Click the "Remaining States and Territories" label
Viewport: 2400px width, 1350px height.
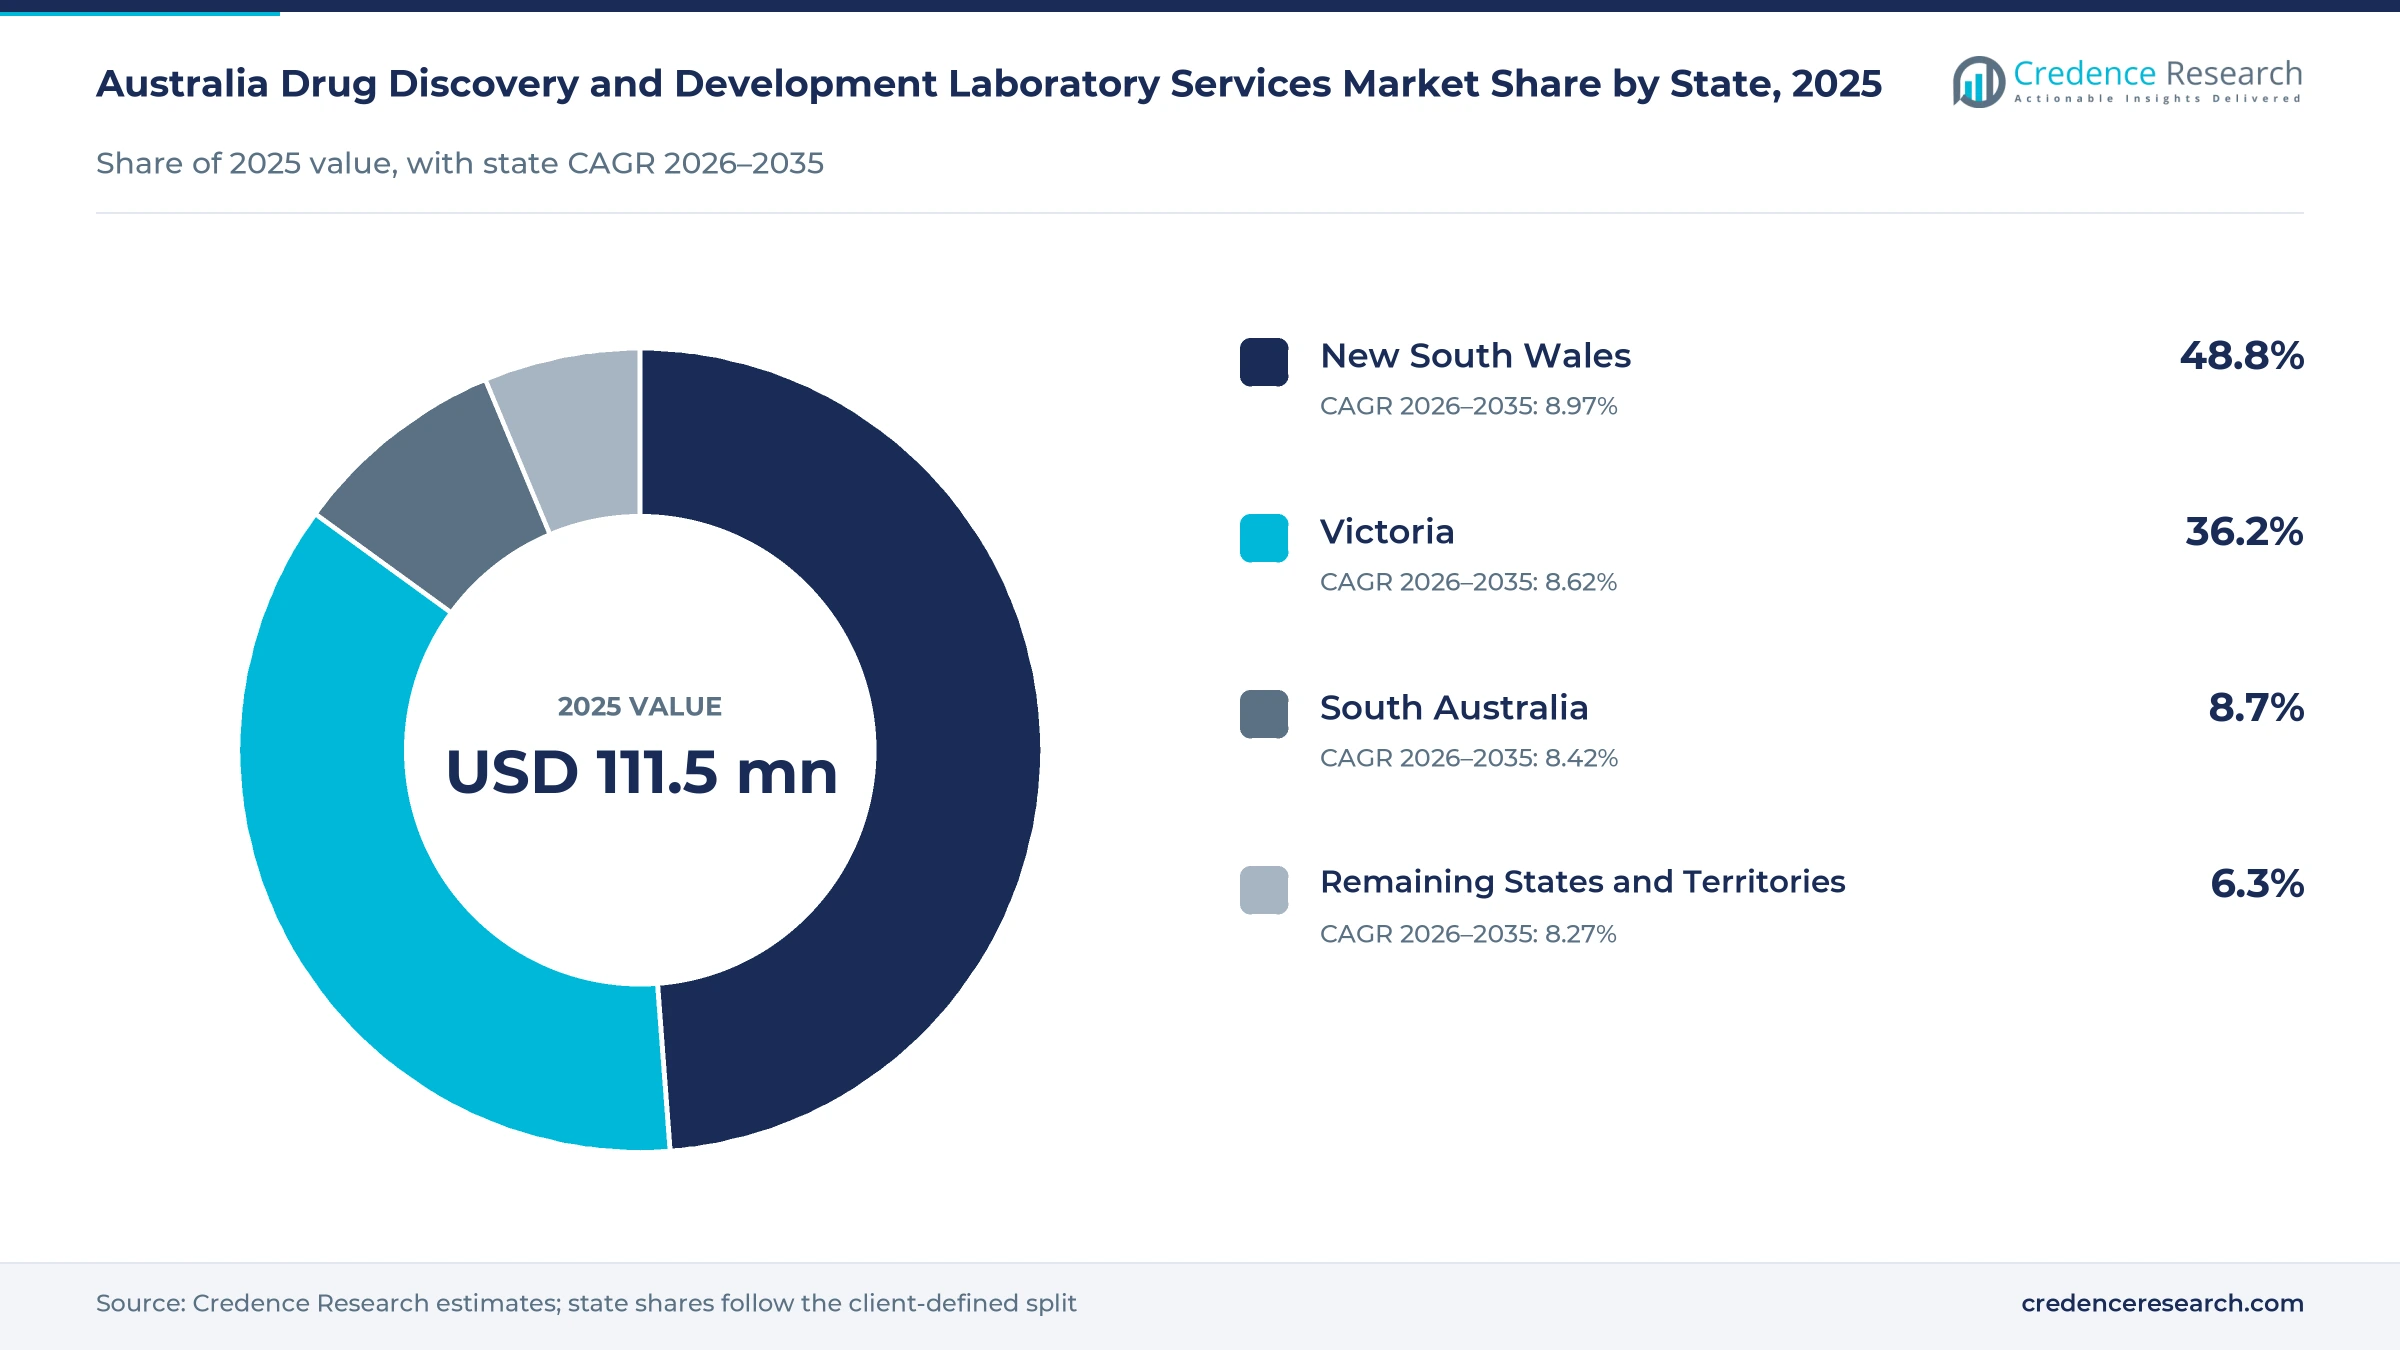coord(1583,882)
